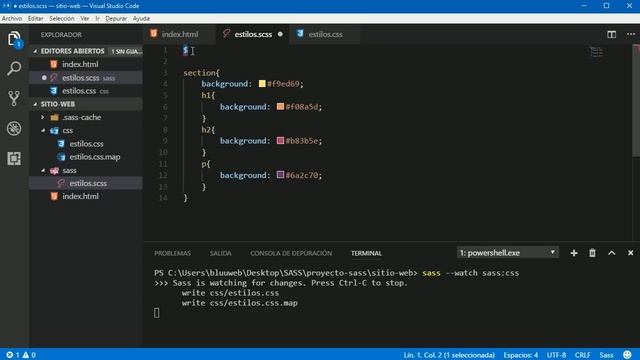640x360 pixels.
Task: Open the Ir menu
Action: 98,18
